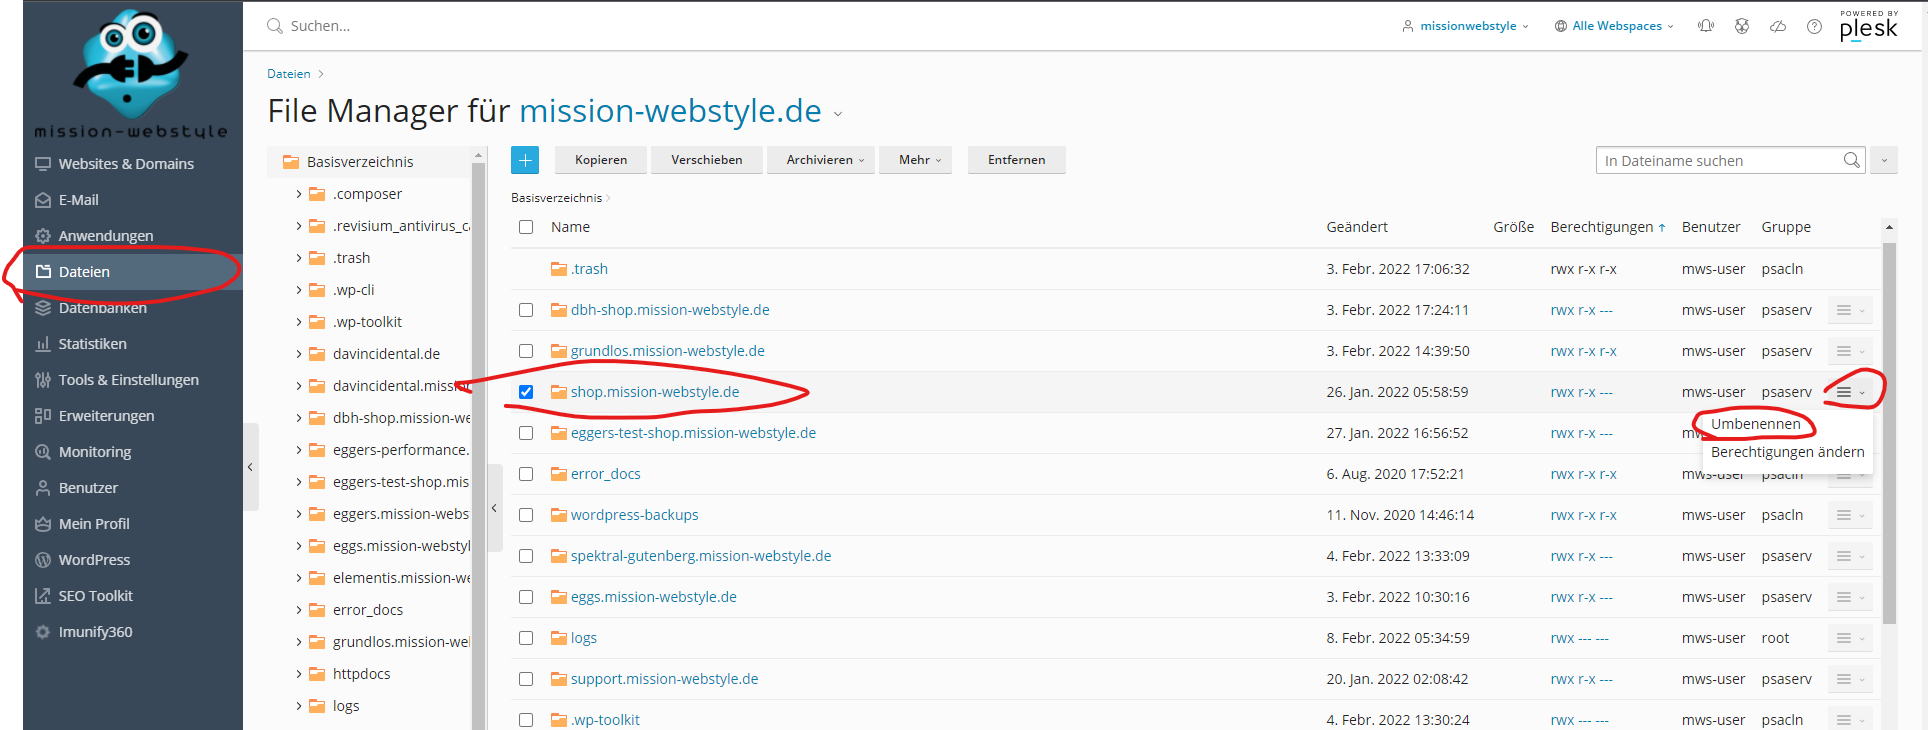Open the notifications bell icon in header
Image resolution: width=1928 pixels, height=730 pixels.
pyautogui.click(x=1706, y=26)
